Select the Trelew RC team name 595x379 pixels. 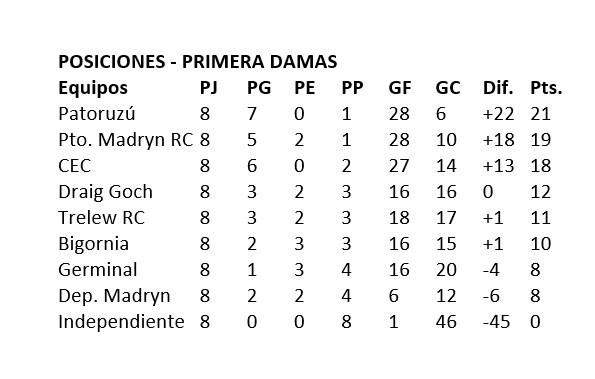point(102,218)
